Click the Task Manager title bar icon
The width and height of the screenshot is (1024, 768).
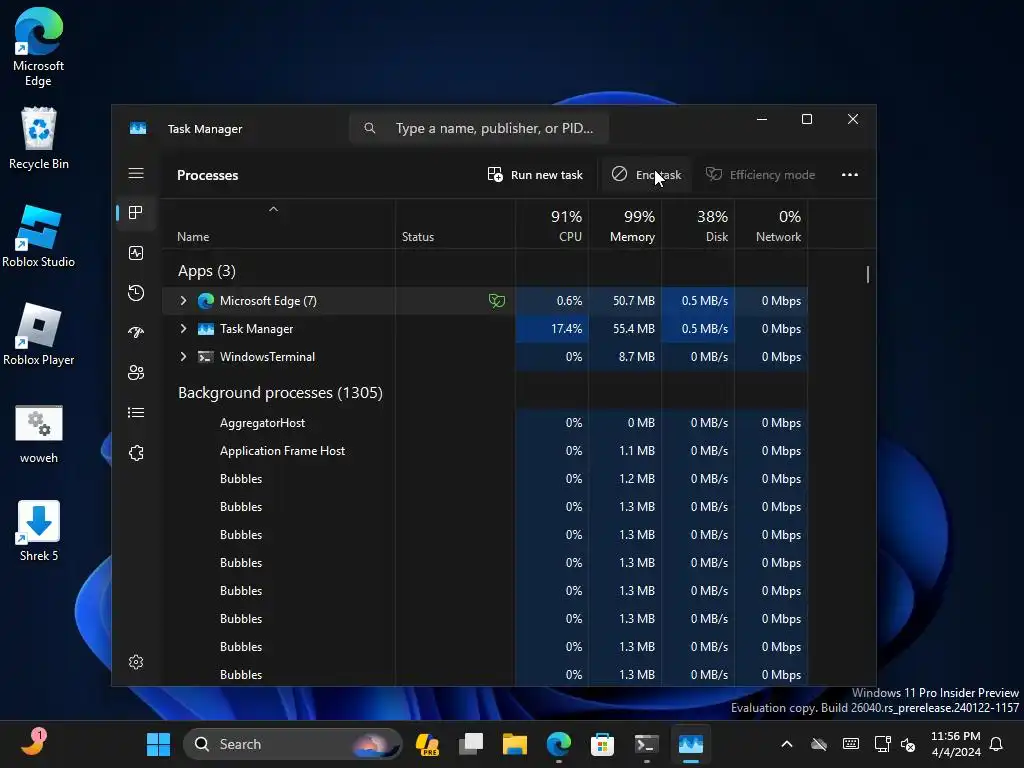pyautogui.click(x=138, y=128)
